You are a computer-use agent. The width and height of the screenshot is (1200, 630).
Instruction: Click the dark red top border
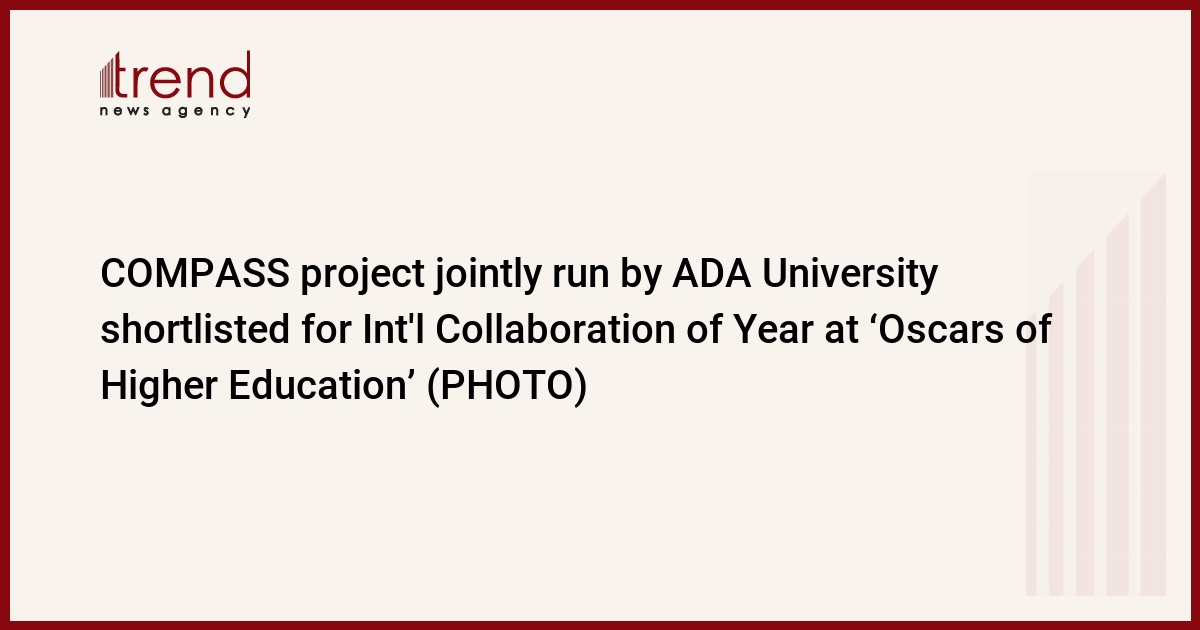point(600,4)
